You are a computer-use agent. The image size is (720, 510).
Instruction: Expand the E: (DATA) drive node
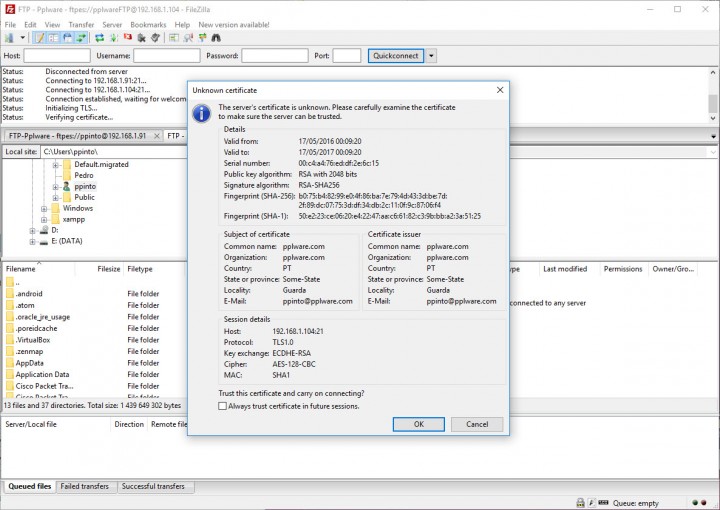(x=33, y=241)
